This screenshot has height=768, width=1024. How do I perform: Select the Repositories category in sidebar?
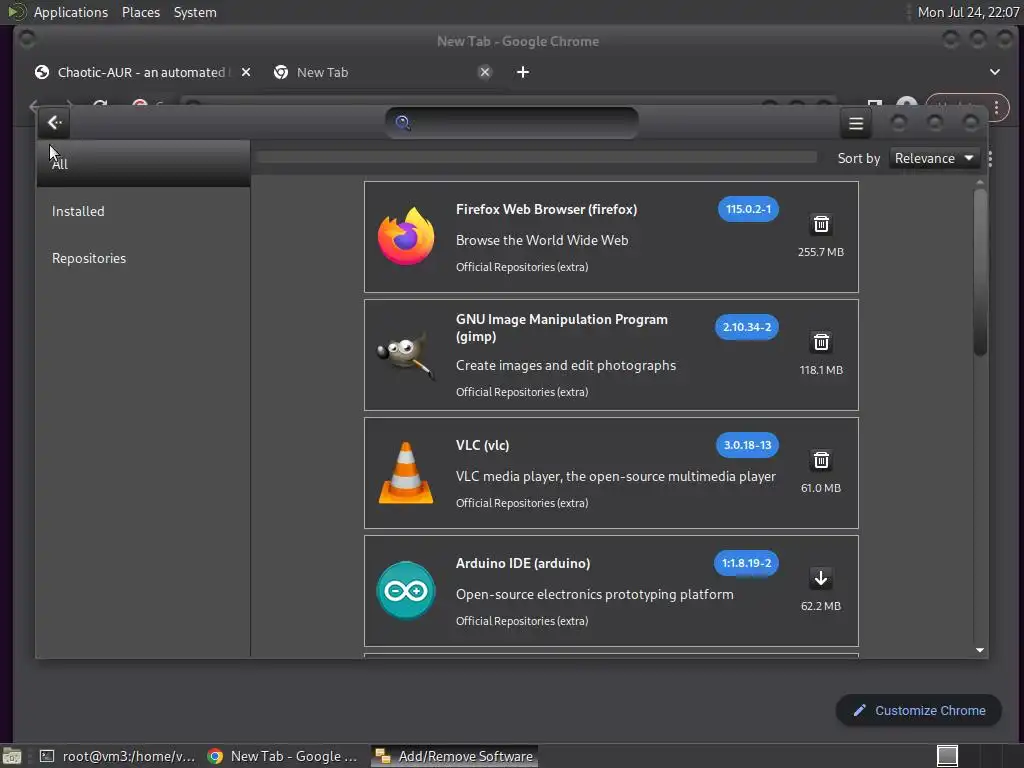tap(143, 258)
